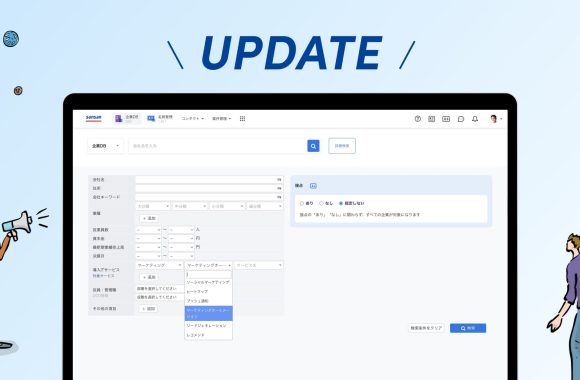This screenshot has width=580, height=380.
Task: Switch to the 企業DB tab
Action: point(127,118)
